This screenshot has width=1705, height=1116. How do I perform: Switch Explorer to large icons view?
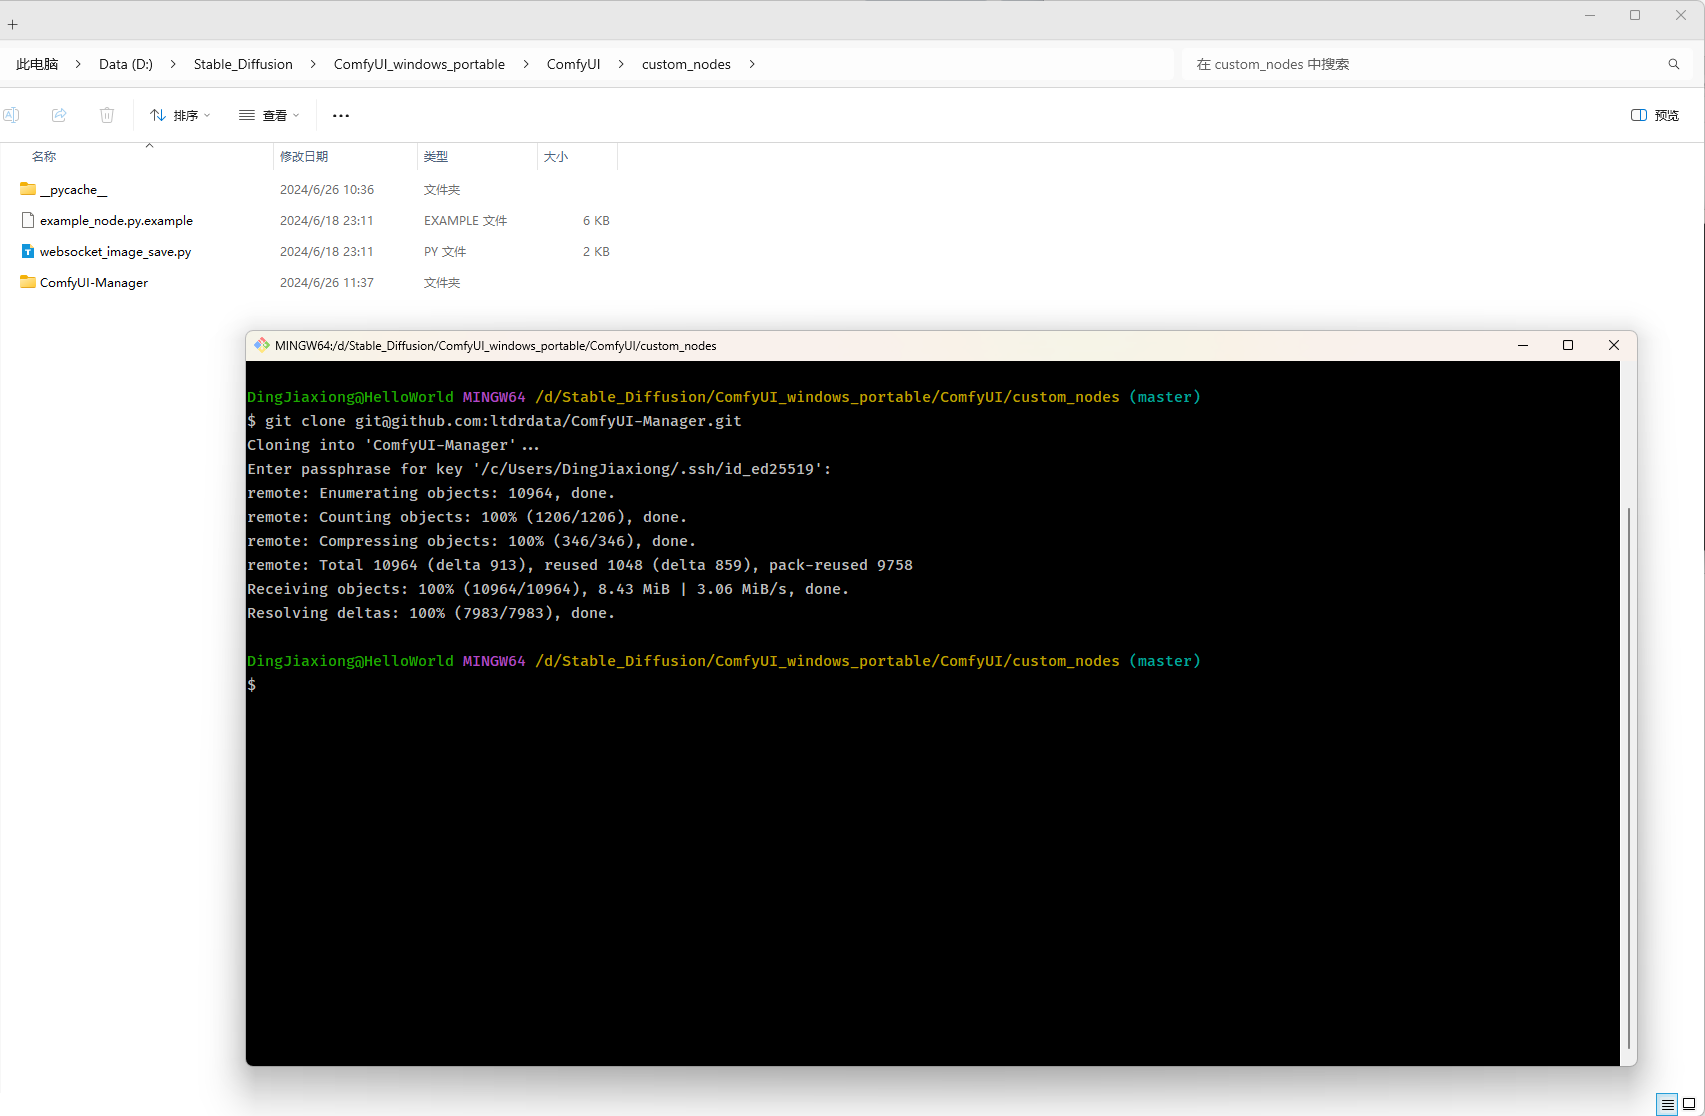1689,1104
